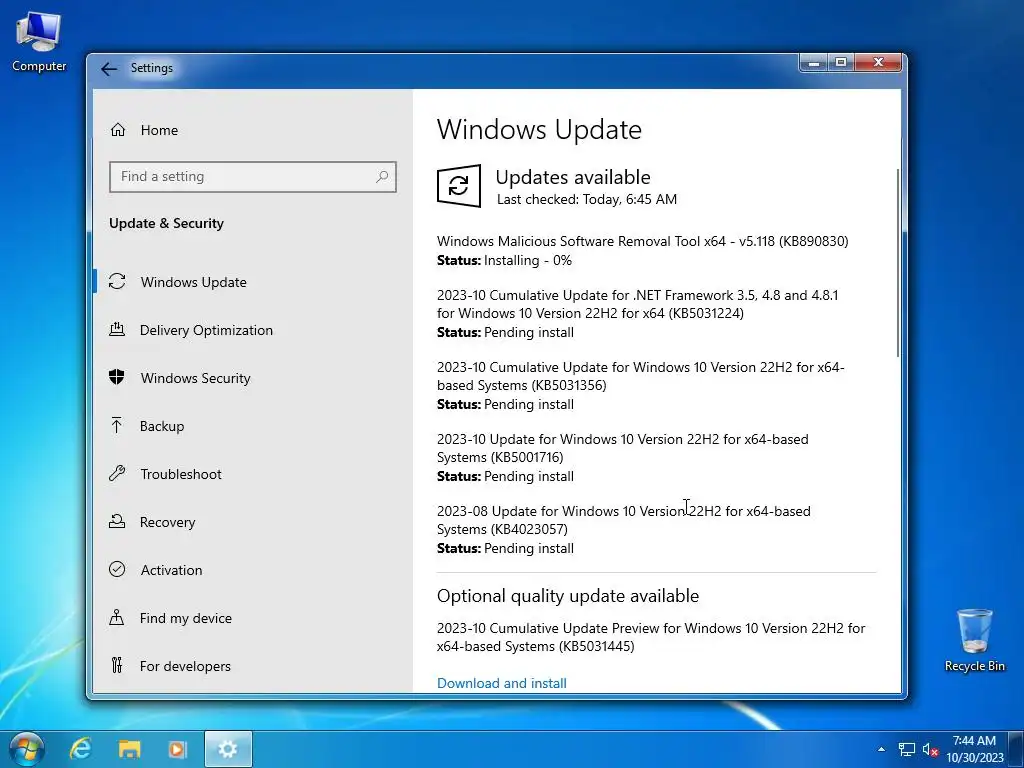Click the Windows Update sync icon in sidebar

click(118, 281)
